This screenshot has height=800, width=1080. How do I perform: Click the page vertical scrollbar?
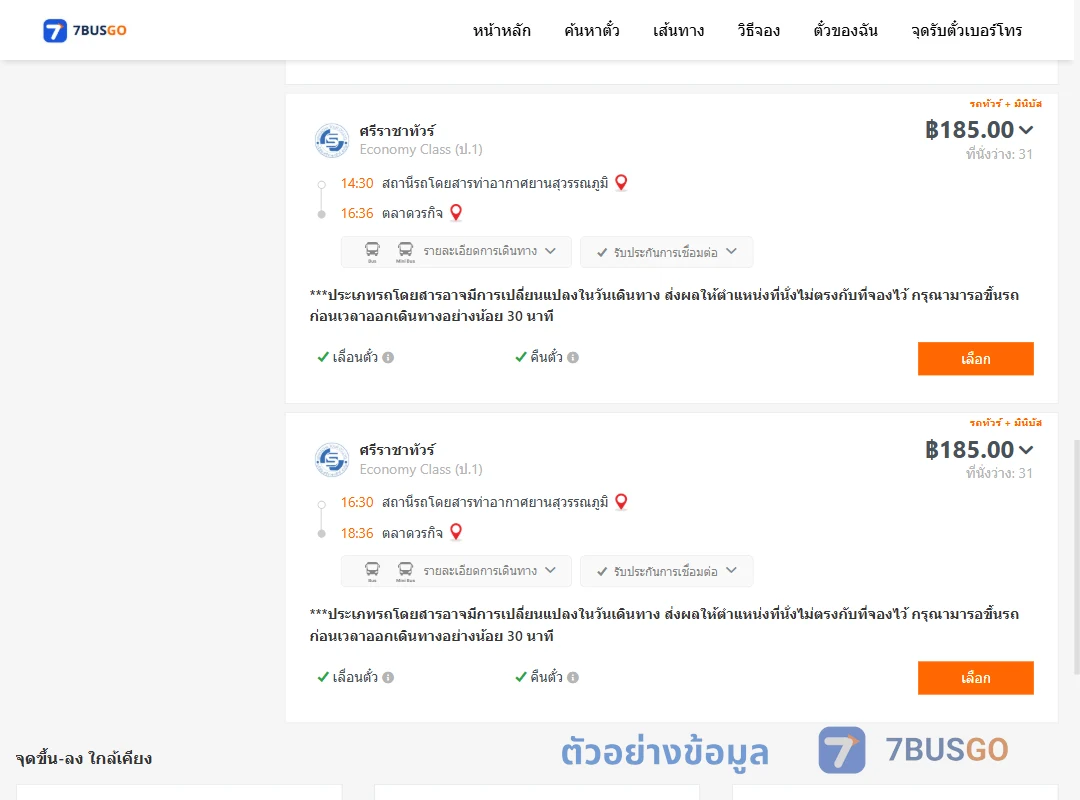1077,557
